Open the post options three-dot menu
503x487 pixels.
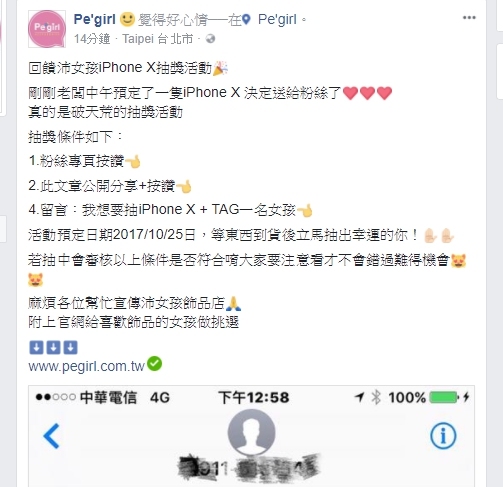click(x=469, y=18)
